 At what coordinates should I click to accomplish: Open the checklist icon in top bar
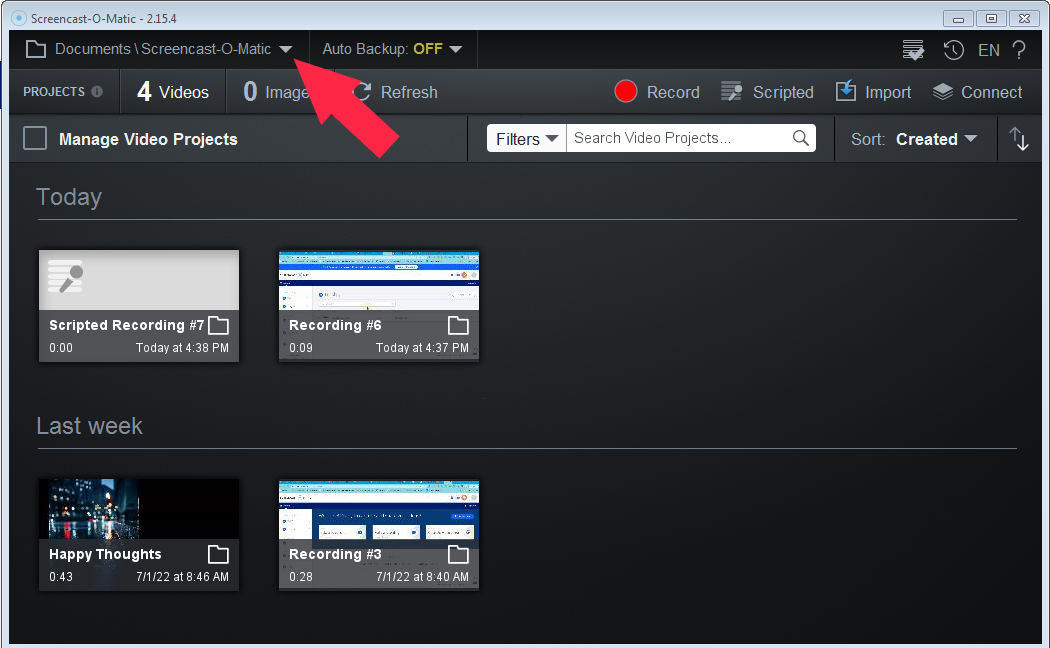click(913, 50)
